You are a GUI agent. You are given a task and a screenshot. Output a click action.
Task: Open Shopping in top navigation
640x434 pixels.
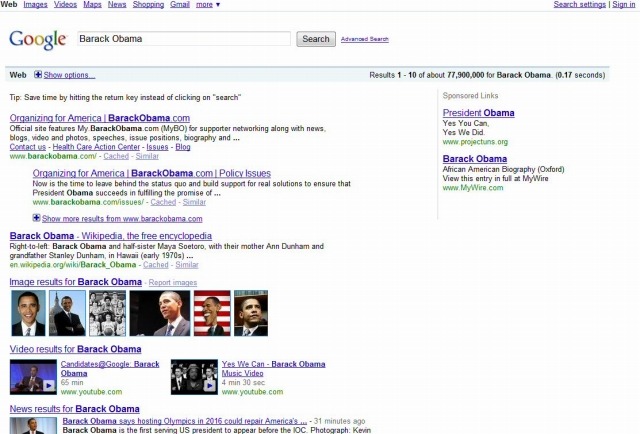(x=148, y=4)
